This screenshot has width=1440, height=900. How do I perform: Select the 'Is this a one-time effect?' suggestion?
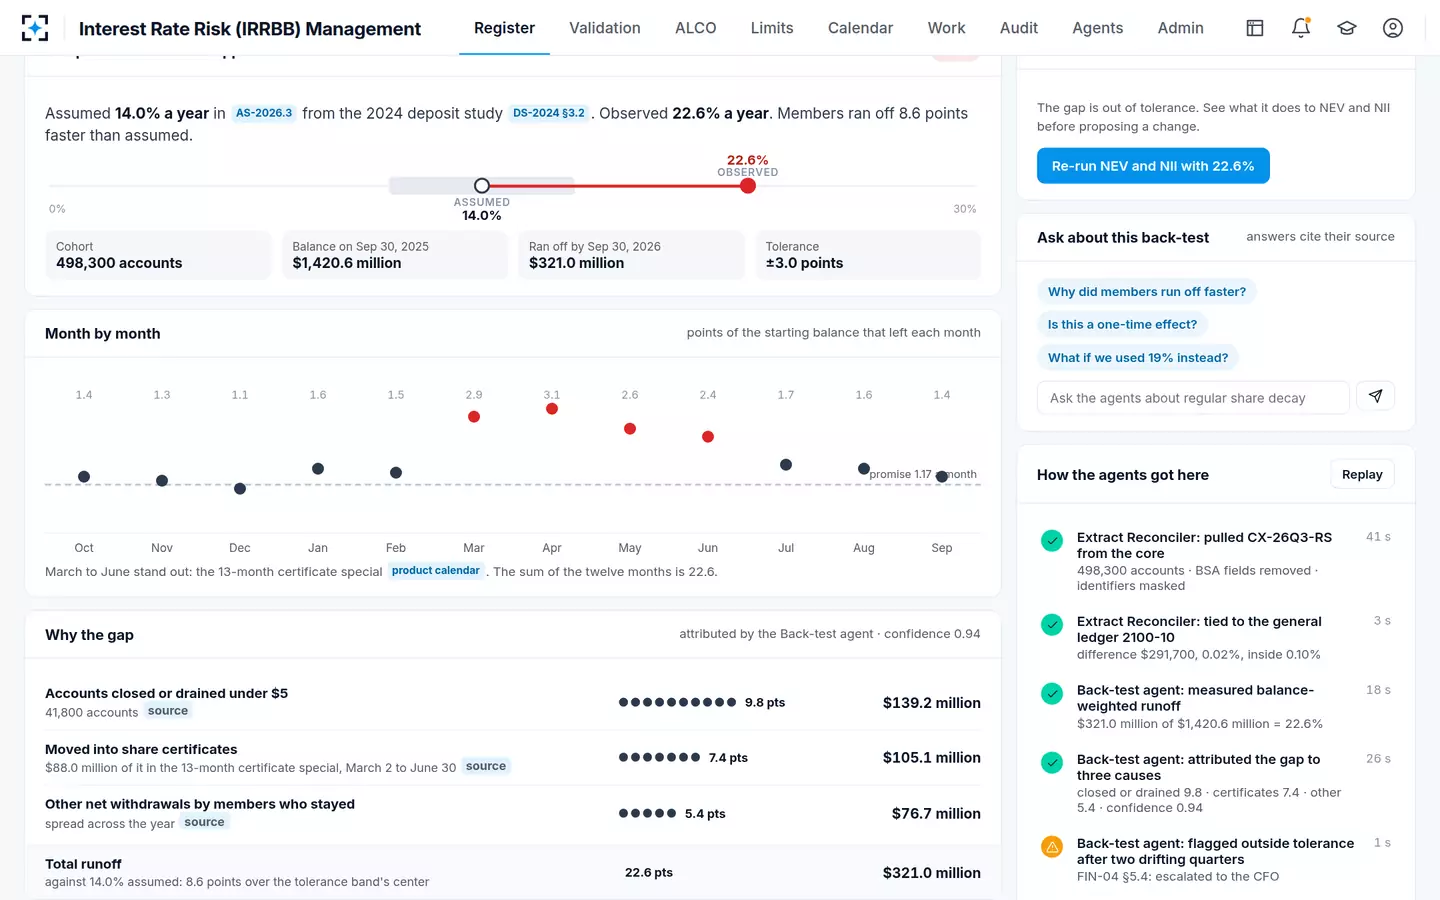[1122, 325]
